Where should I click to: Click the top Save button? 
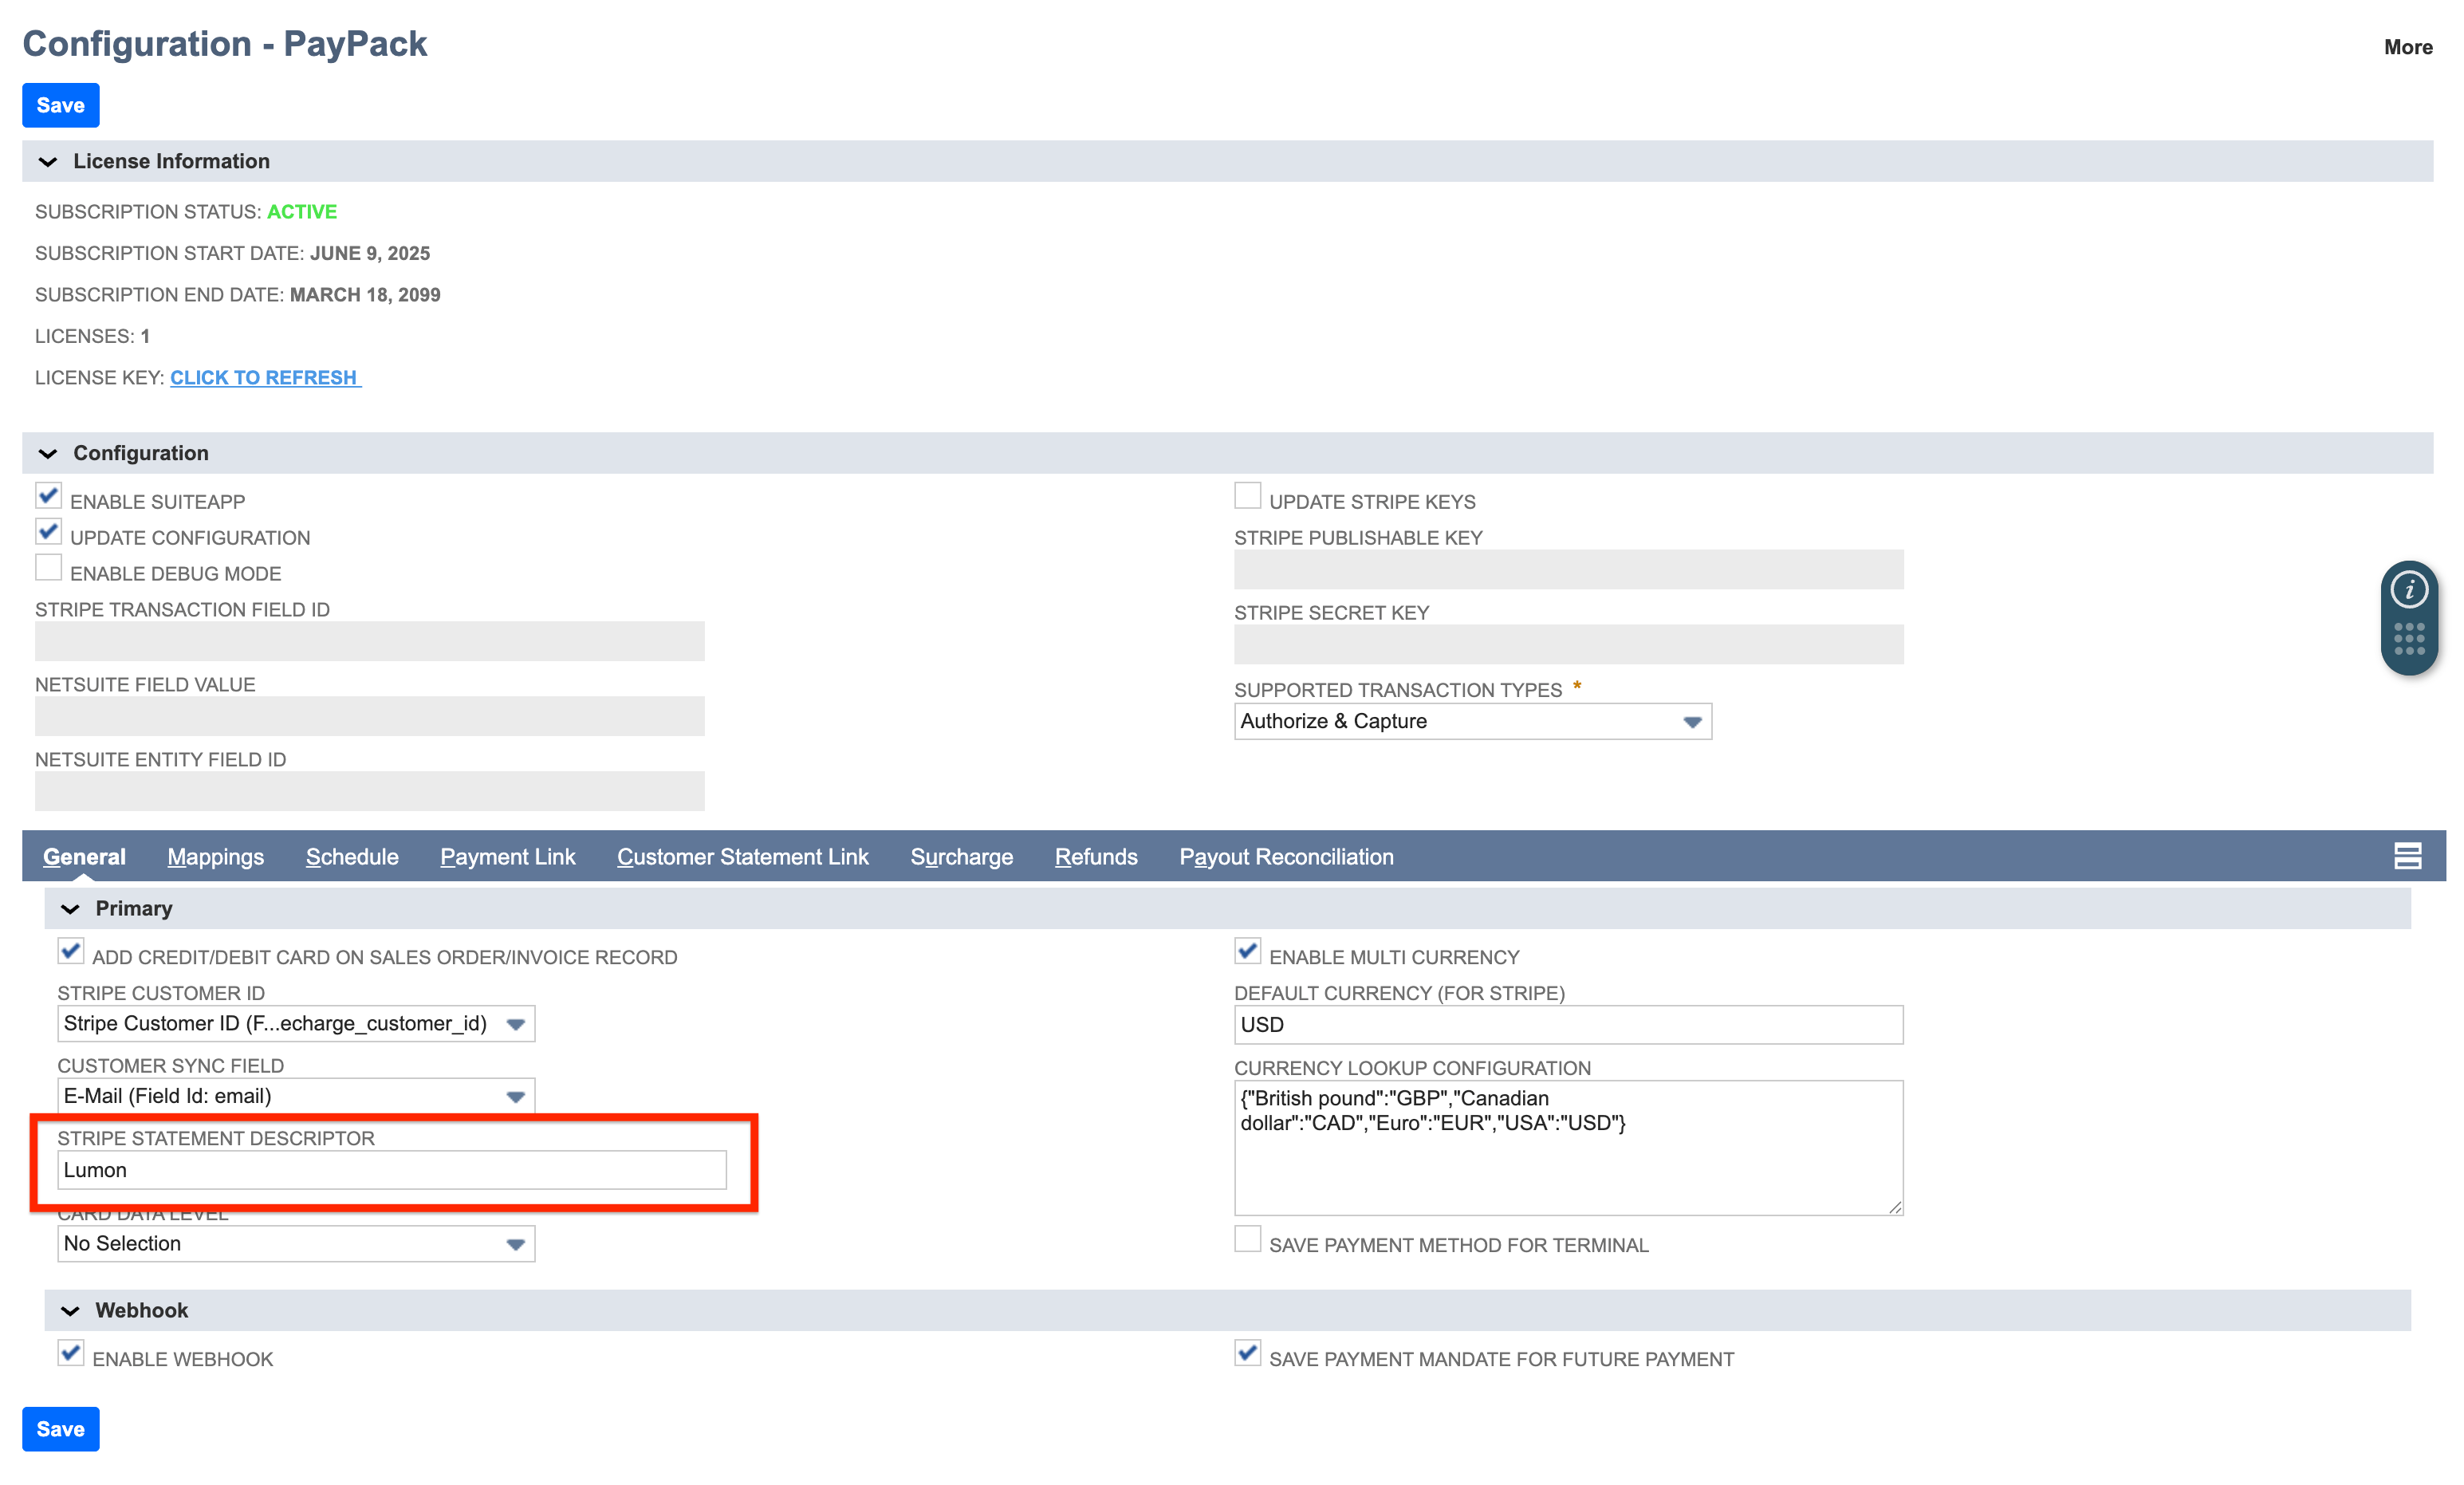coord(60,105)
